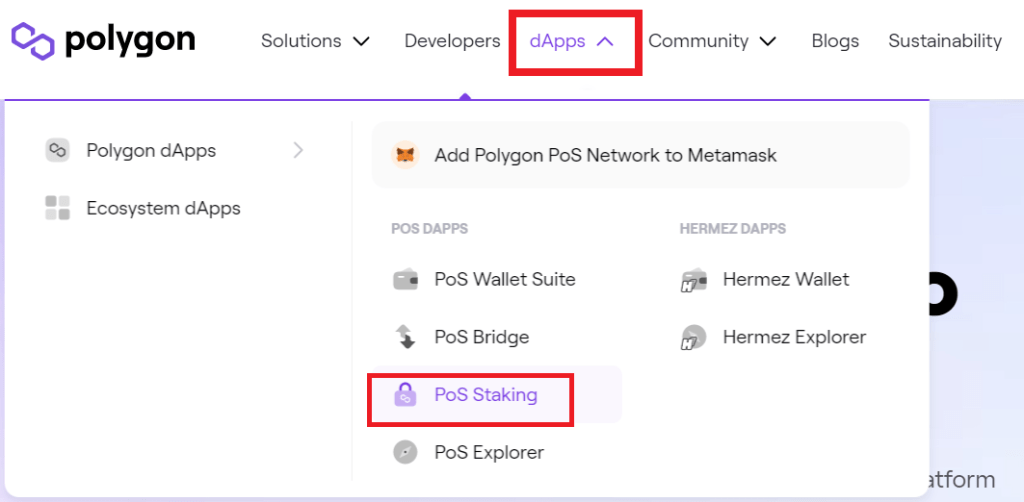
Task: Select Add Polygon PoS Network to Metamask
Action: [640, 155]
